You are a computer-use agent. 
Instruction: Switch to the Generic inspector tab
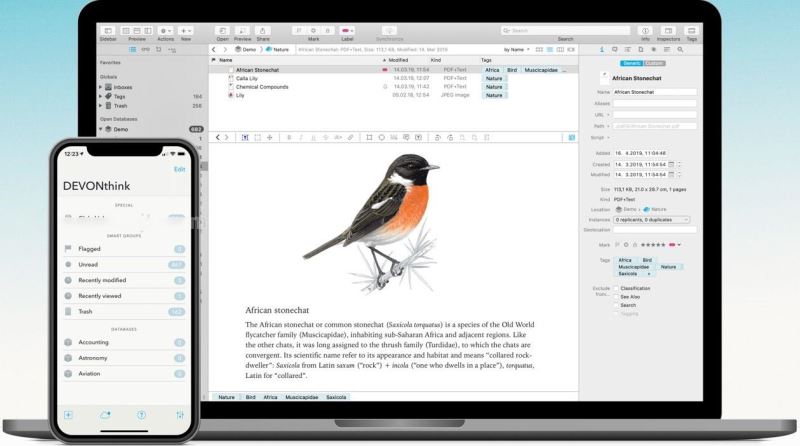632,63
